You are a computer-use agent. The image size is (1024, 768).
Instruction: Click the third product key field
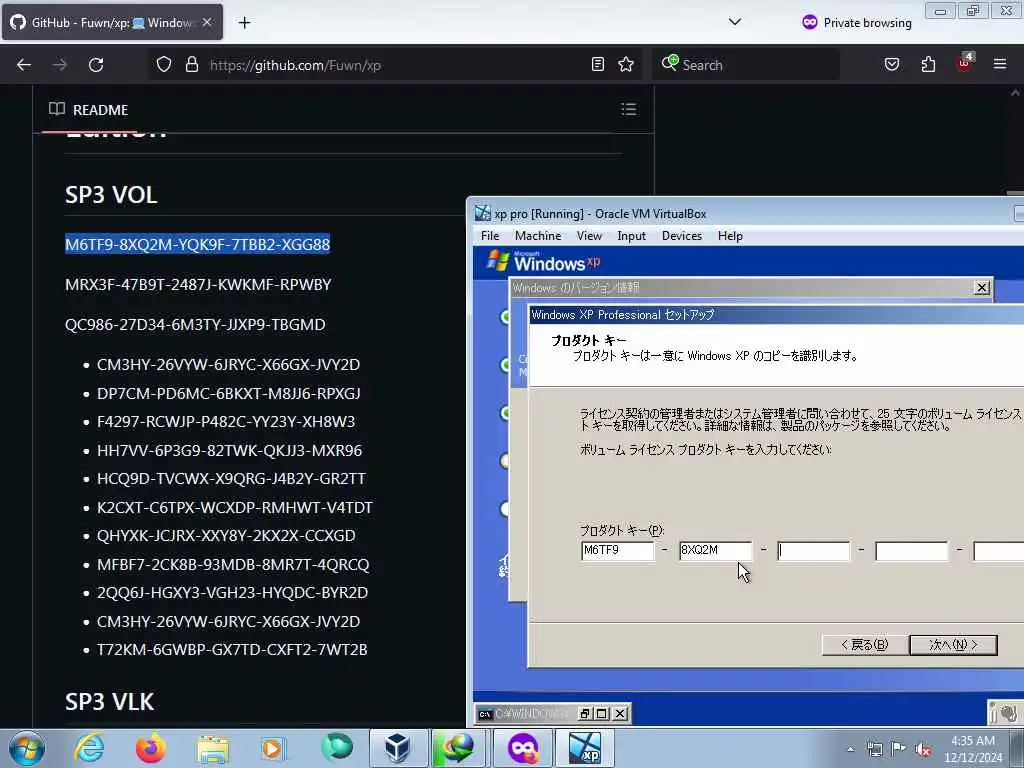click(x=814, y=551)
